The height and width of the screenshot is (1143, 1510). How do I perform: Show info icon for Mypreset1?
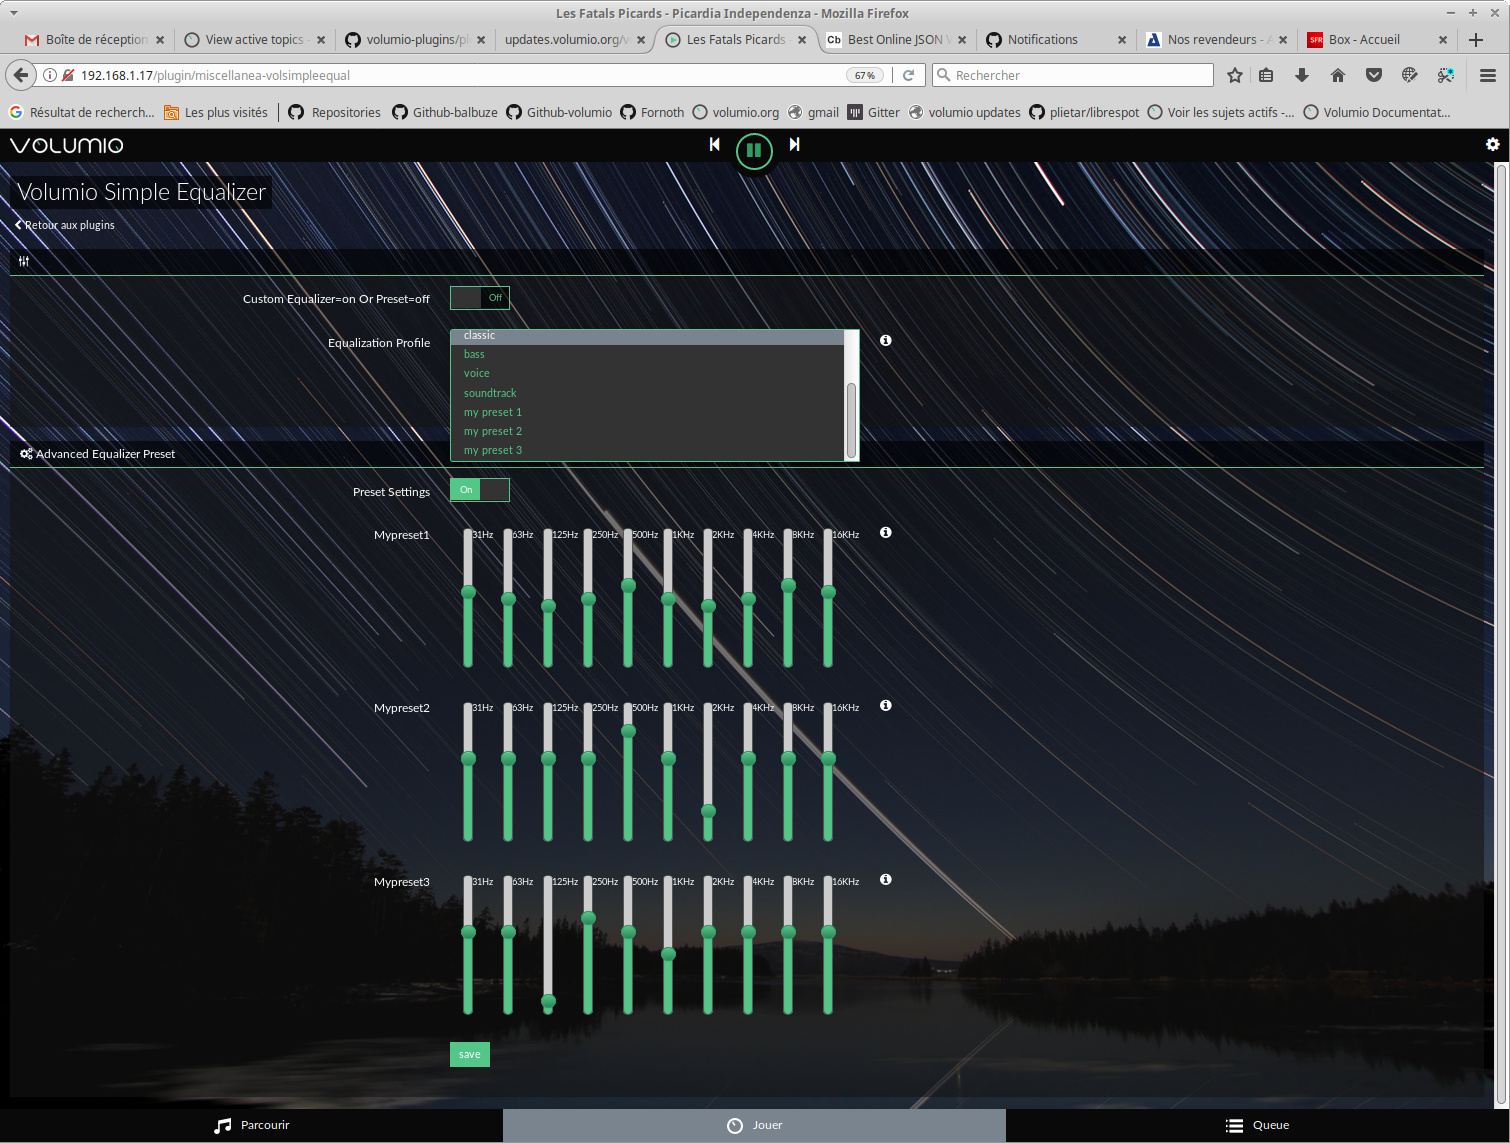pos(885,533)
